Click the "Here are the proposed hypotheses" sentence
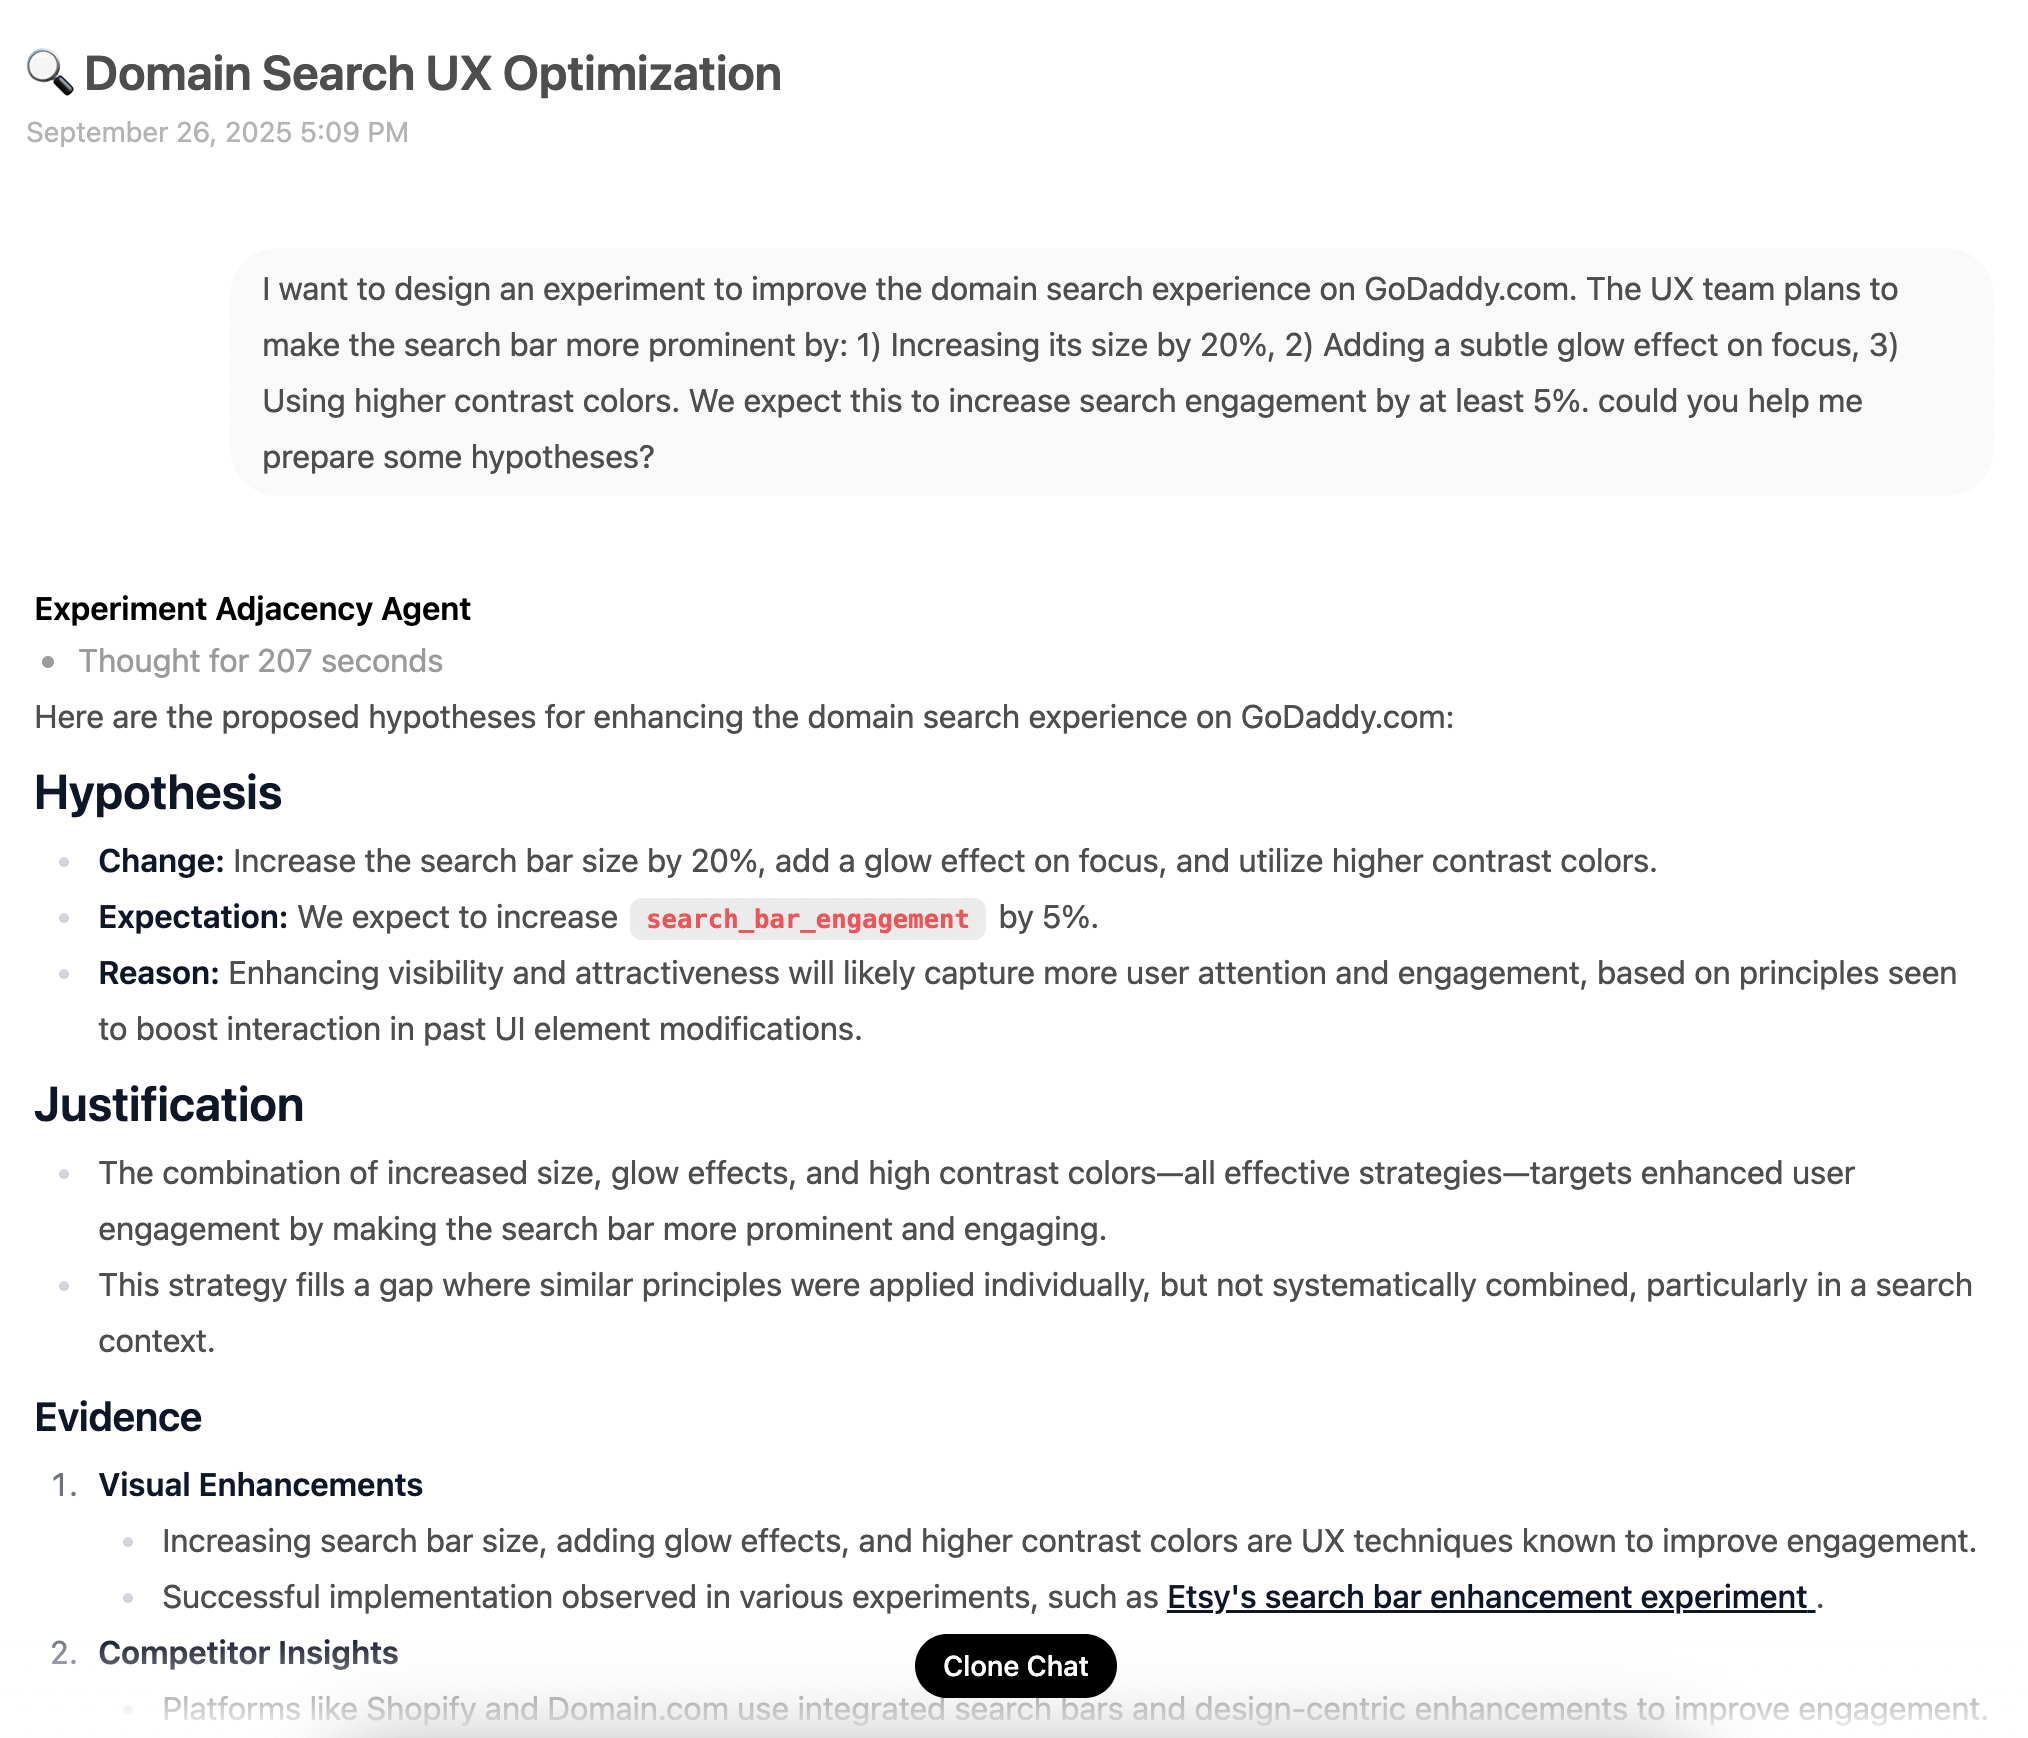2028x1738 pixels. [x=744, y=717]
